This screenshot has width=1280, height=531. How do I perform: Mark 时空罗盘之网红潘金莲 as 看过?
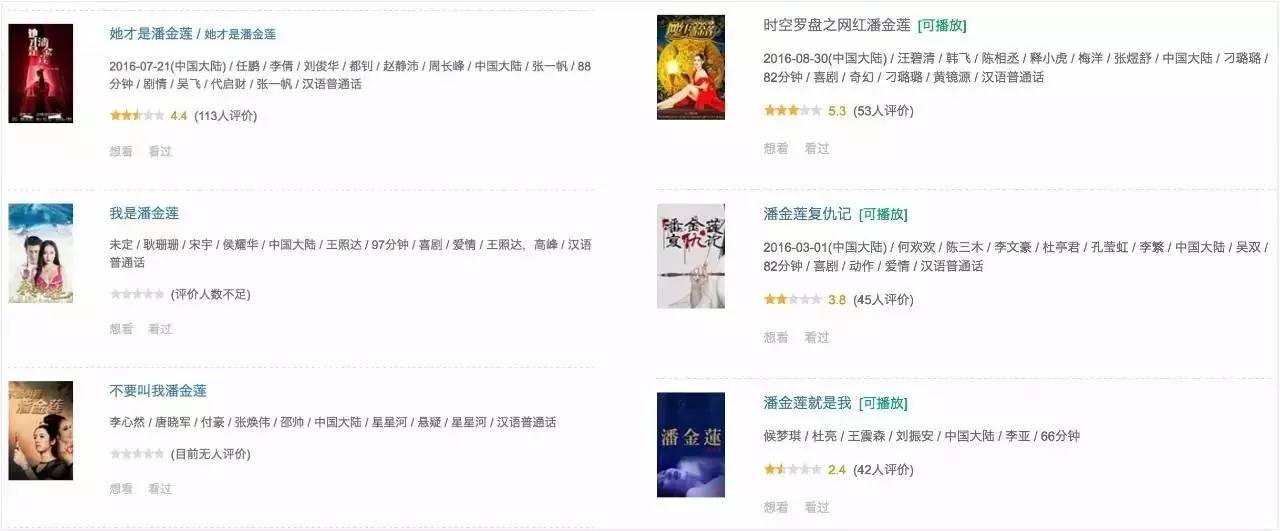817,148
